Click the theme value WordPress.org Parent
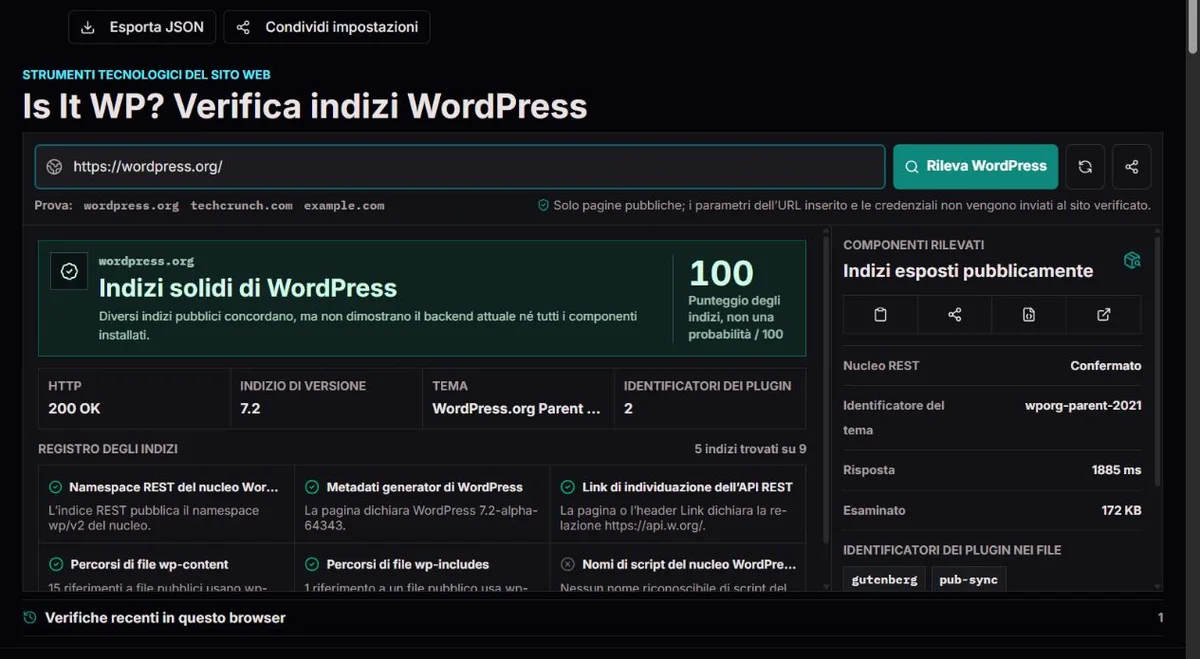1200x659 pixels. 516,408
